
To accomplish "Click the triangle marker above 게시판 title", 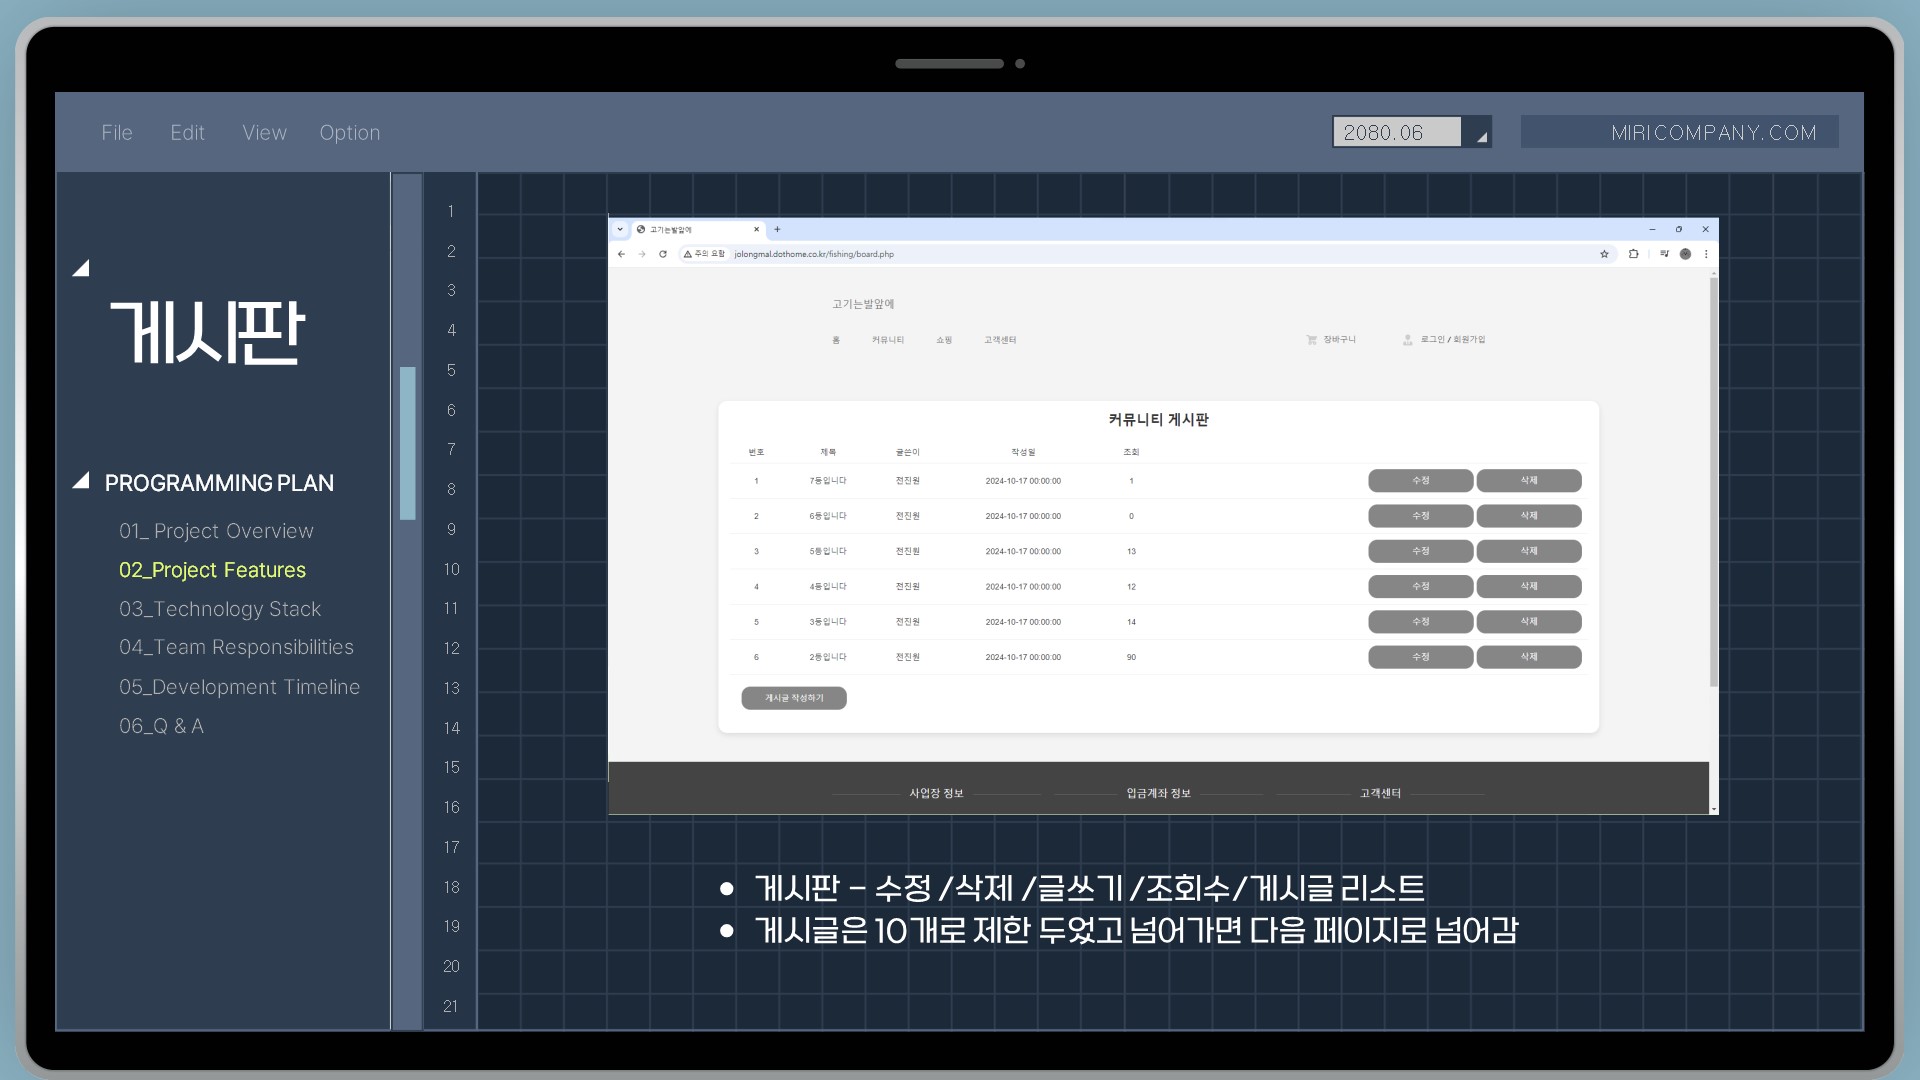I will [81, 268].
